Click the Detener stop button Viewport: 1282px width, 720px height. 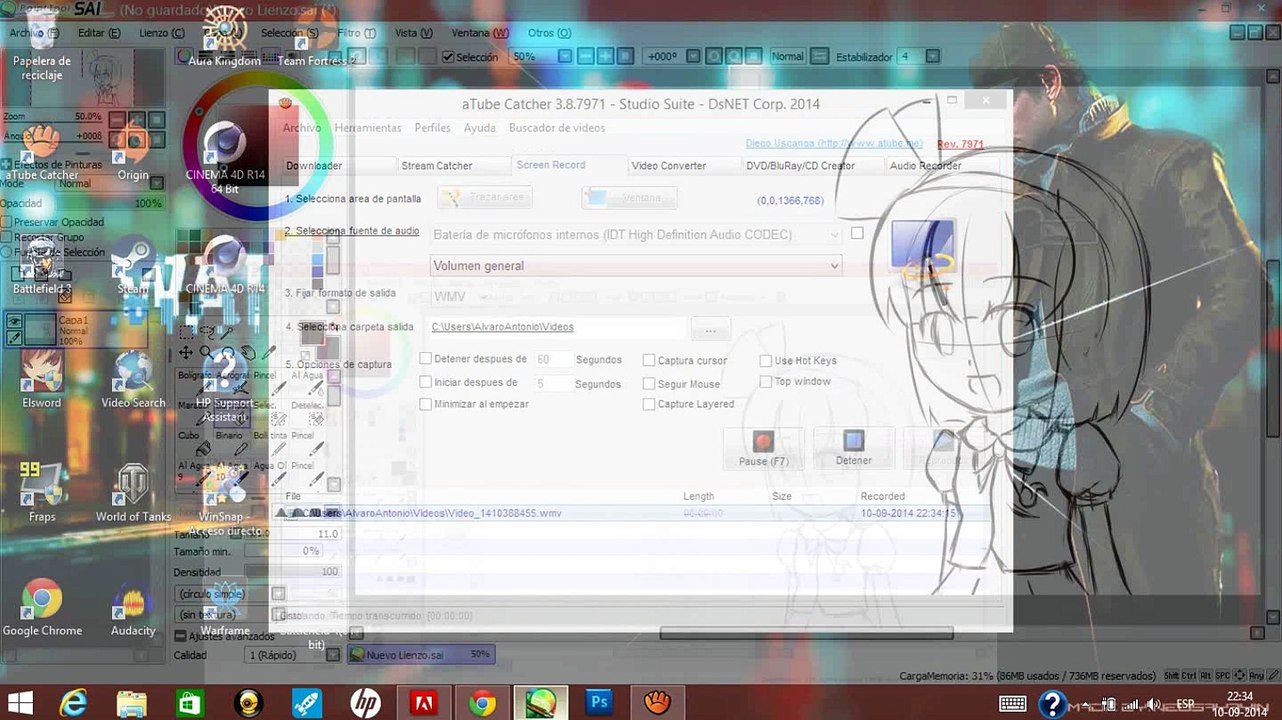coord(853,448)
